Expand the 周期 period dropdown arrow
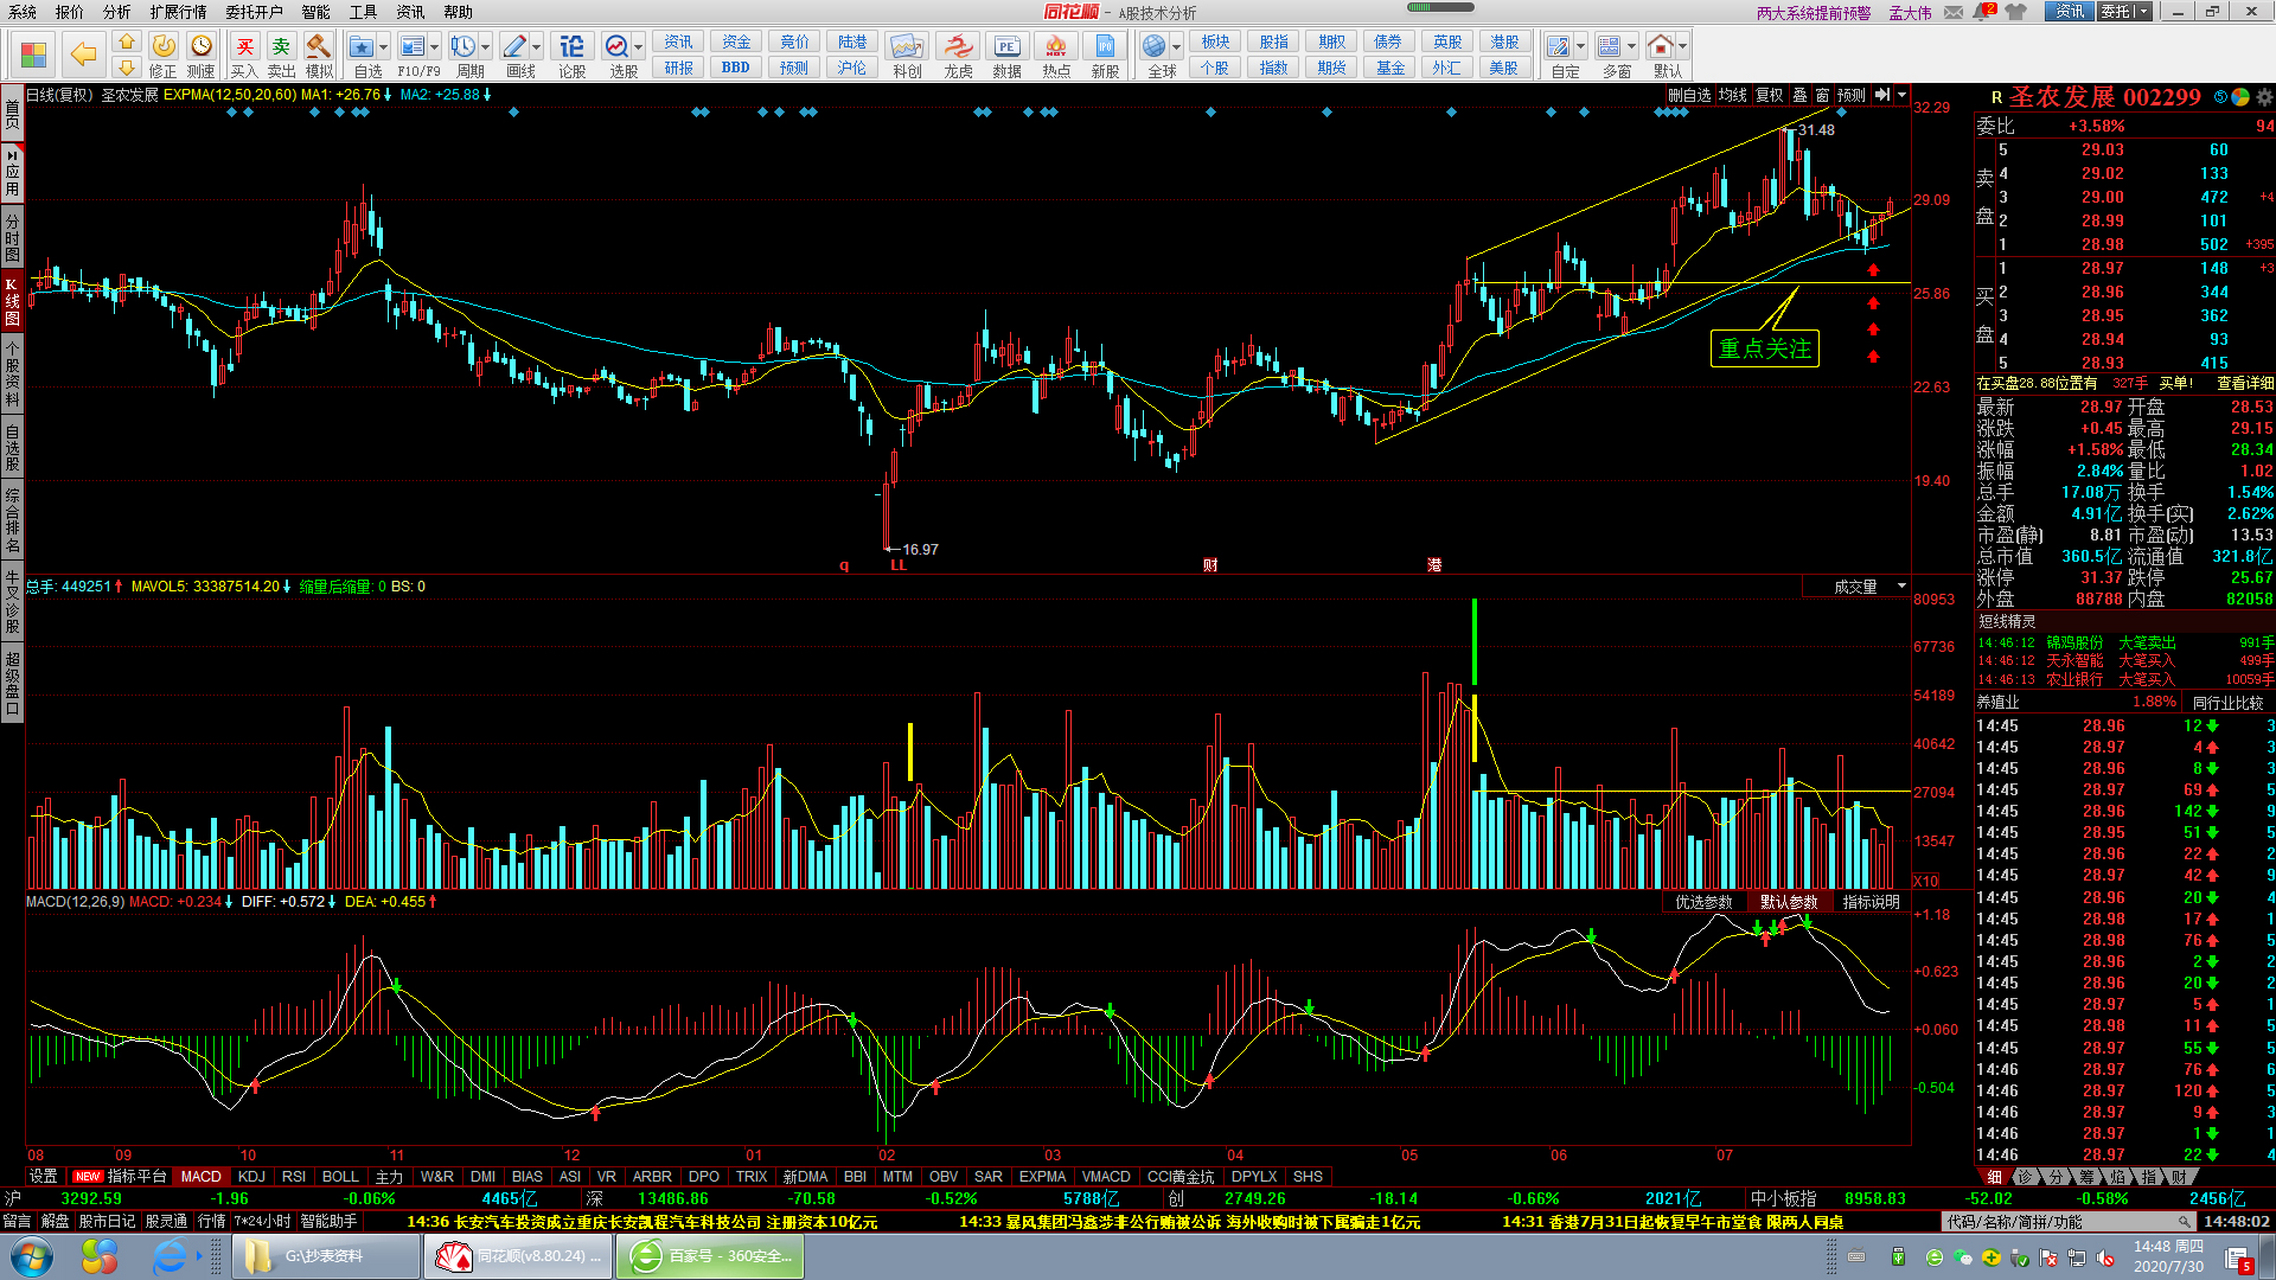 (486, 47)
